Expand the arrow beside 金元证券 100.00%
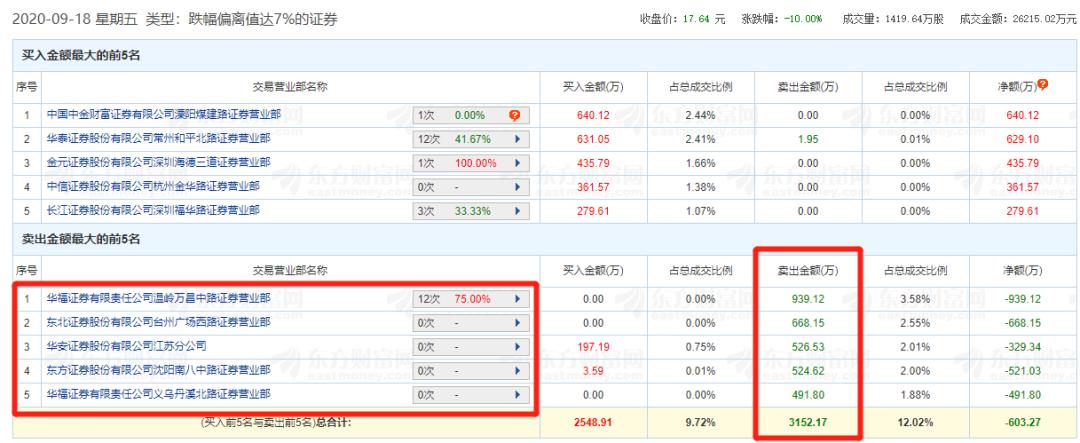Viewport: 1080px width, 443px height. pyautogui.click(x=516, y=162)
